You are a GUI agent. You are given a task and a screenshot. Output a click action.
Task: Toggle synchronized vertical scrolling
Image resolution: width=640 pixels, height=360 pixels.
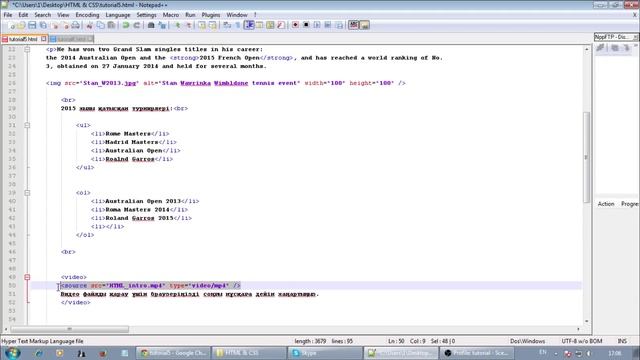click(x=202, y=25)
